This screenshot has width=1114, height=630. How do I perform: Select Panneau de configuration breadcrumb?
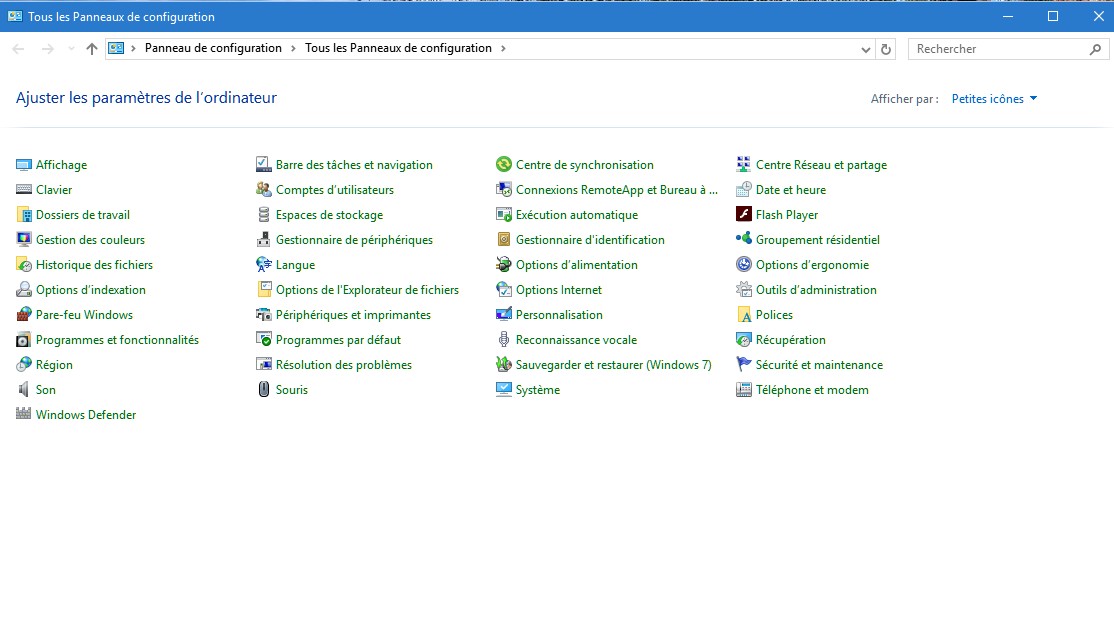coord(213,48)
